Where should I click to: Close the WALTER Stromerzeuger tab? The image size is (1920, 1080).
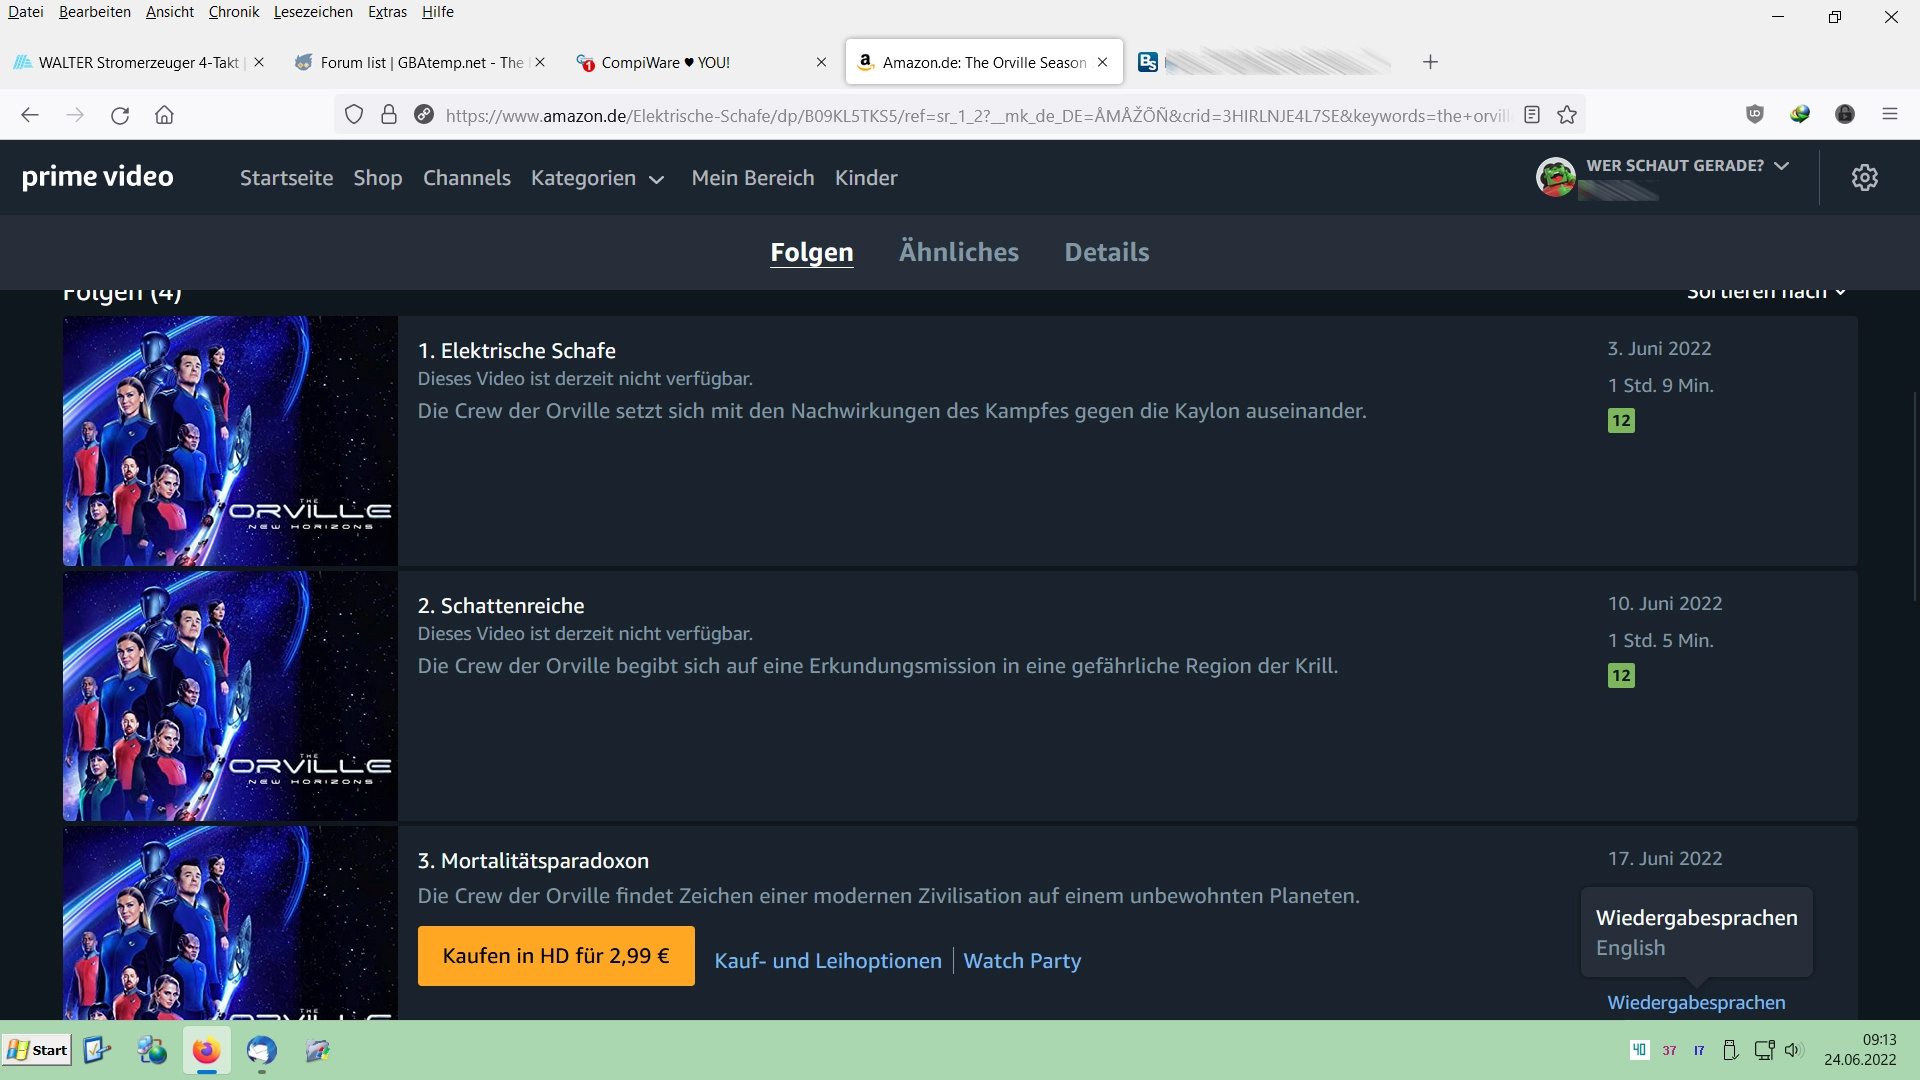pos(259,62)
